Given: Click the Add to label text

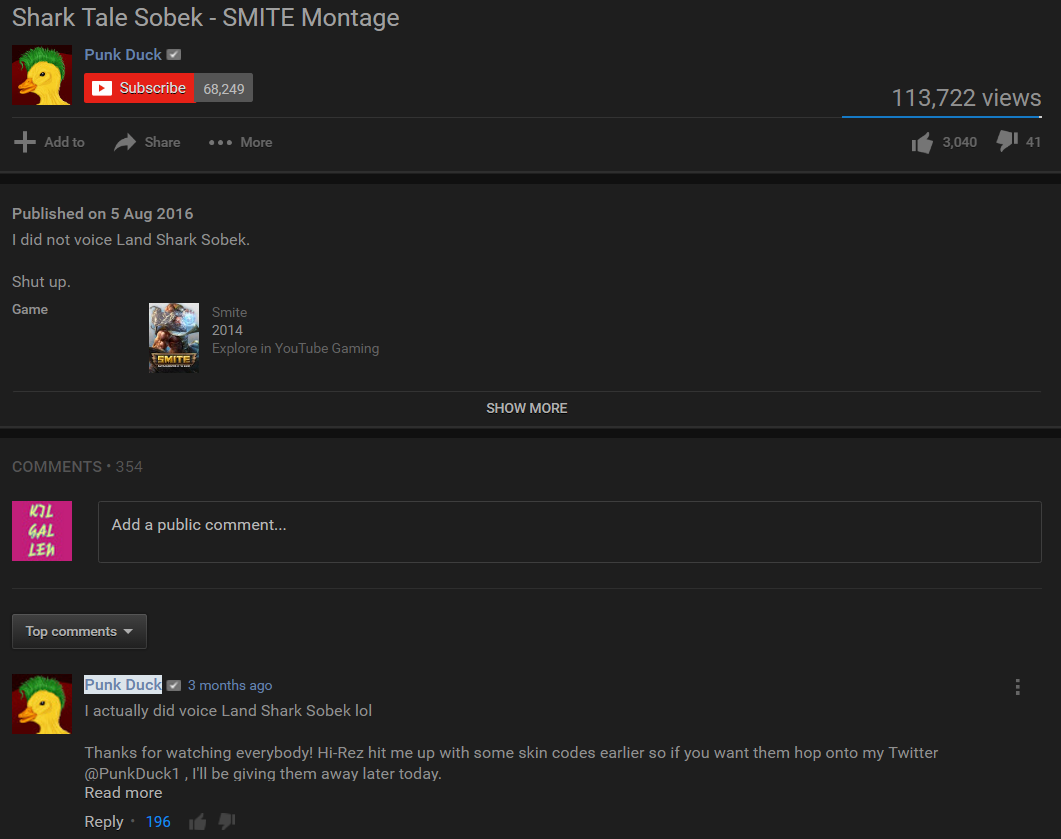Looking at the screenshot, I should point(64,142).
